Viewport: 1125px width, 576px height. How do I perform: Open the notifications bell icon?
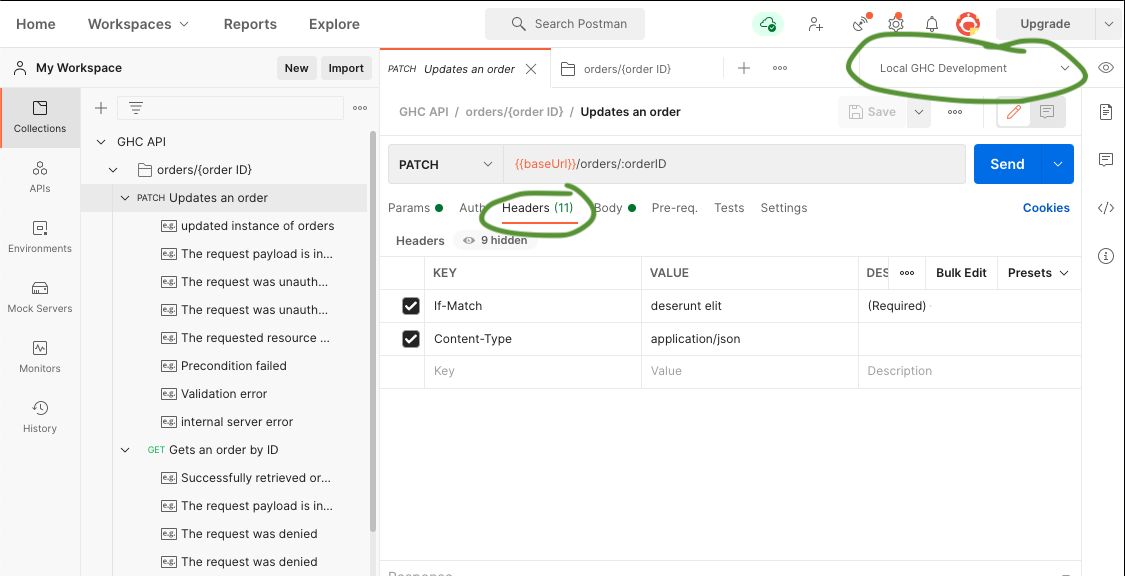pyautogui.click(x=931, y=23)
